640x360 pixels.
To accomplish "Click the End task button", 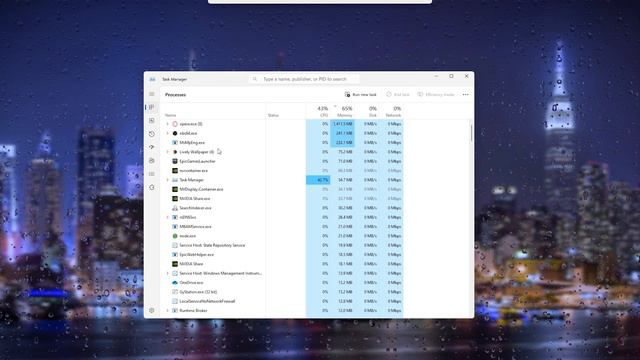I will [x=398, y=95].
